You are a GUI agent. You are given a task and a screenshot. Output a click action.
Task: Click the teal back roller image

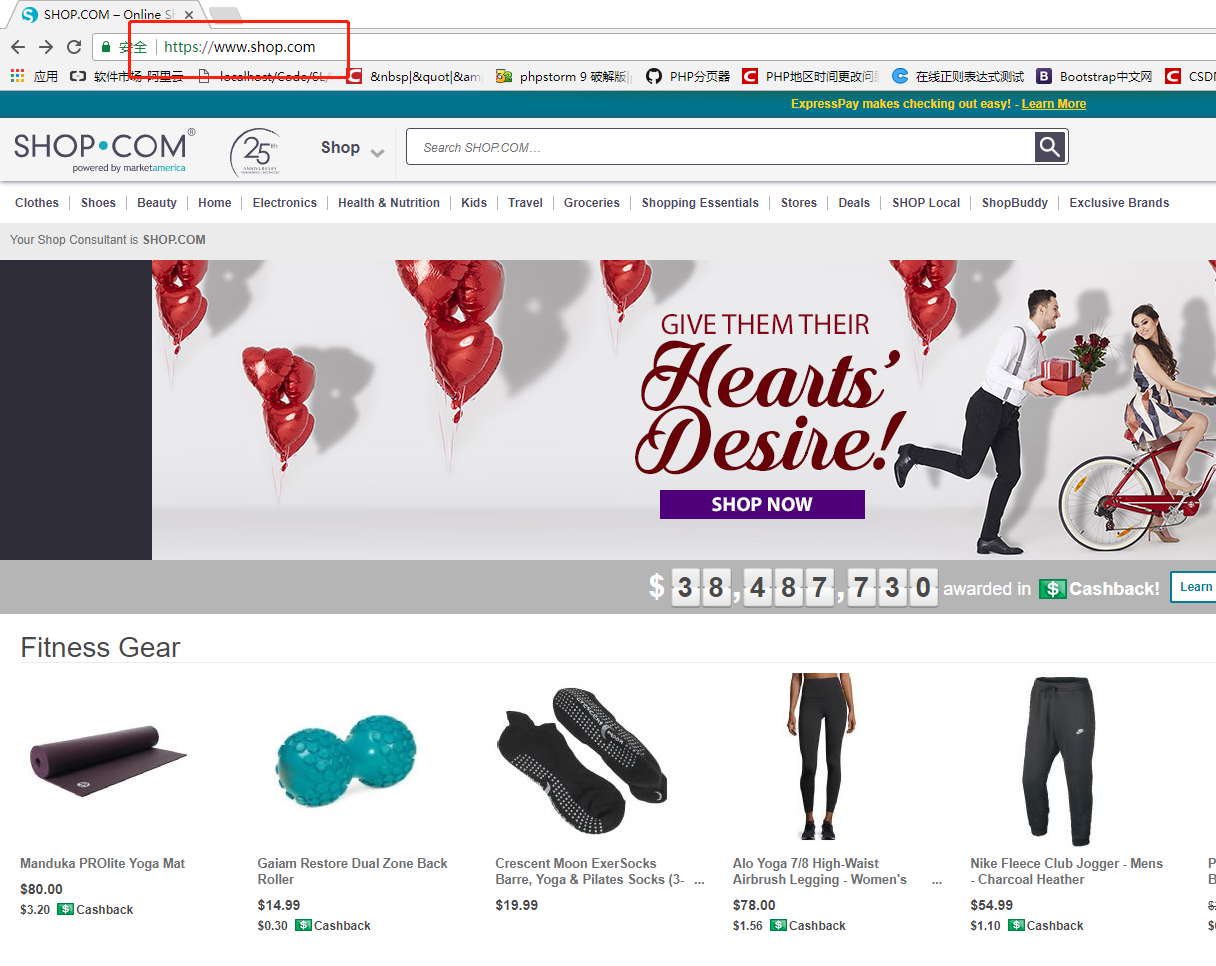tap(345, 762)
